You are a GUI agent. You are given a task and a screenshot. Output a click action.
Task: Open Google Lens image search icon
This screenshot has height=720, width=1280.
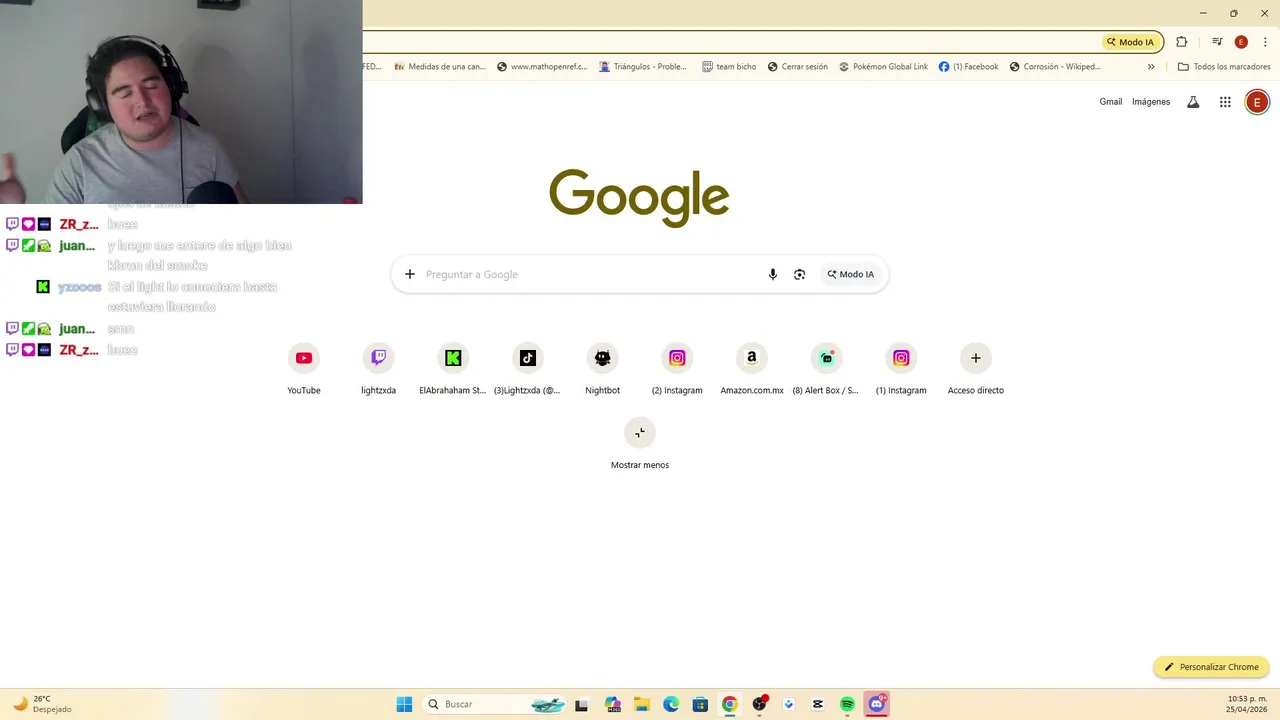pos(799,274)
